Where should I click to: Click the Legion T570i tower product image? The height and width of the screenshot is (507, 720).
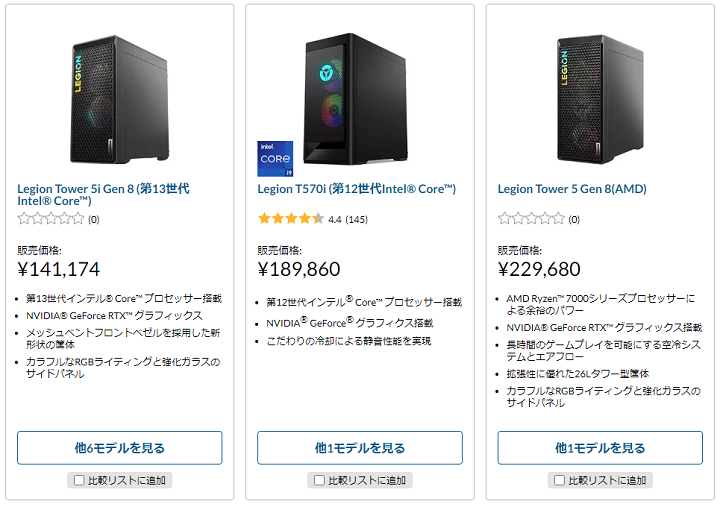pyautogui.click(x=359, y=98)
